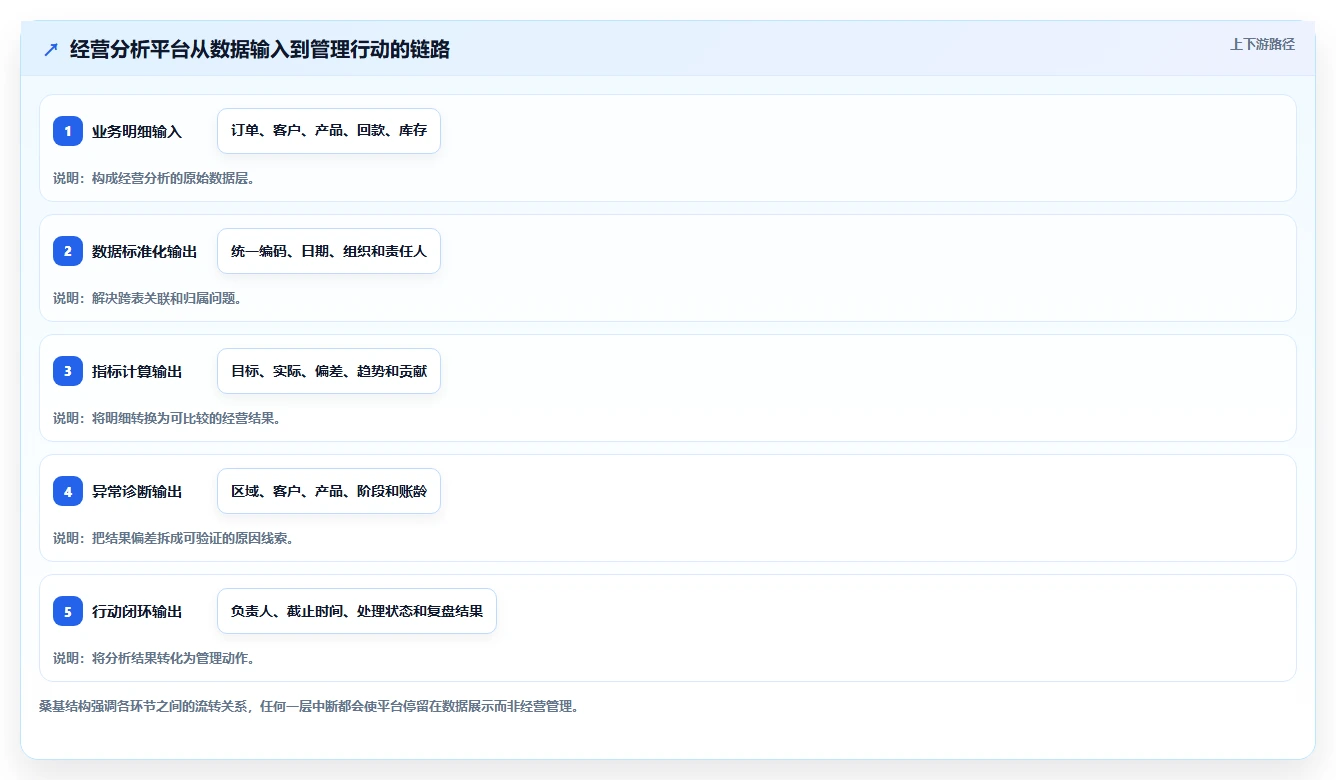Click the footer sentence starting with 桑基结构强调

pos(309,706)
